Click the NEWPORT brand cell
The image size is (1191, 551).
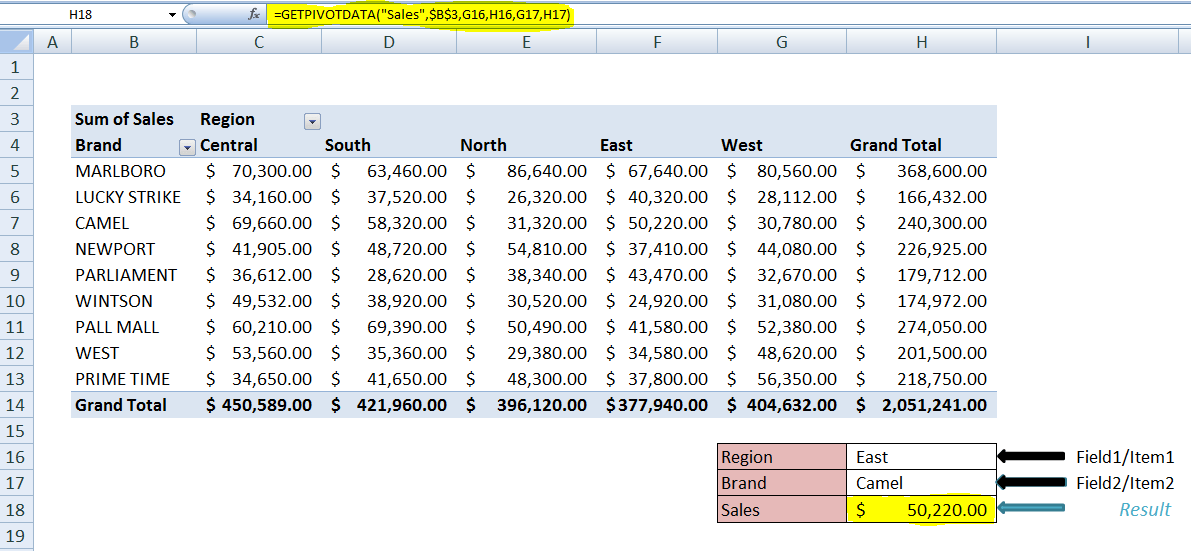point(134,249)
